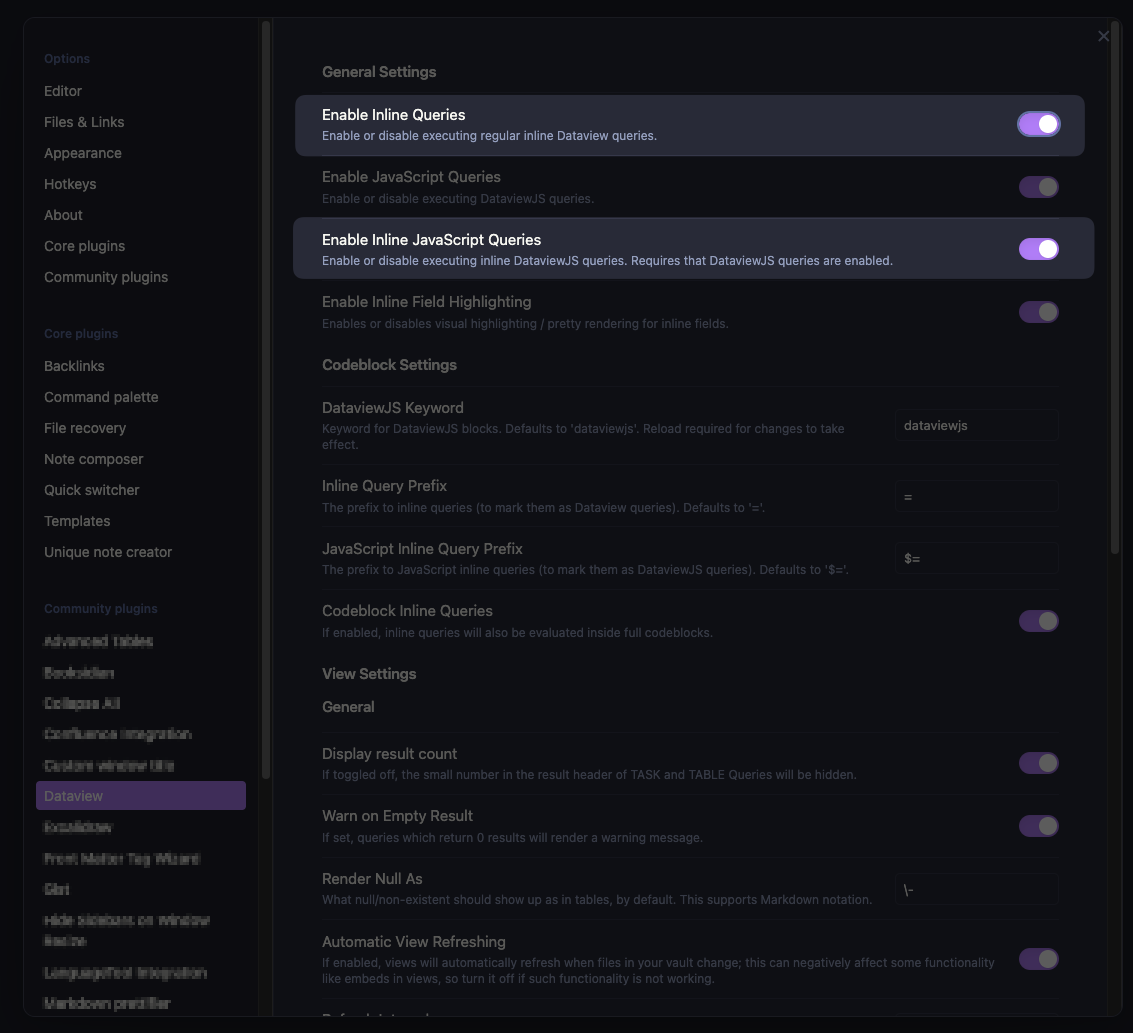1133x1033 pixels.
Task: Click the DataviewJS Keyword input field
Action: tap(975, 426)
